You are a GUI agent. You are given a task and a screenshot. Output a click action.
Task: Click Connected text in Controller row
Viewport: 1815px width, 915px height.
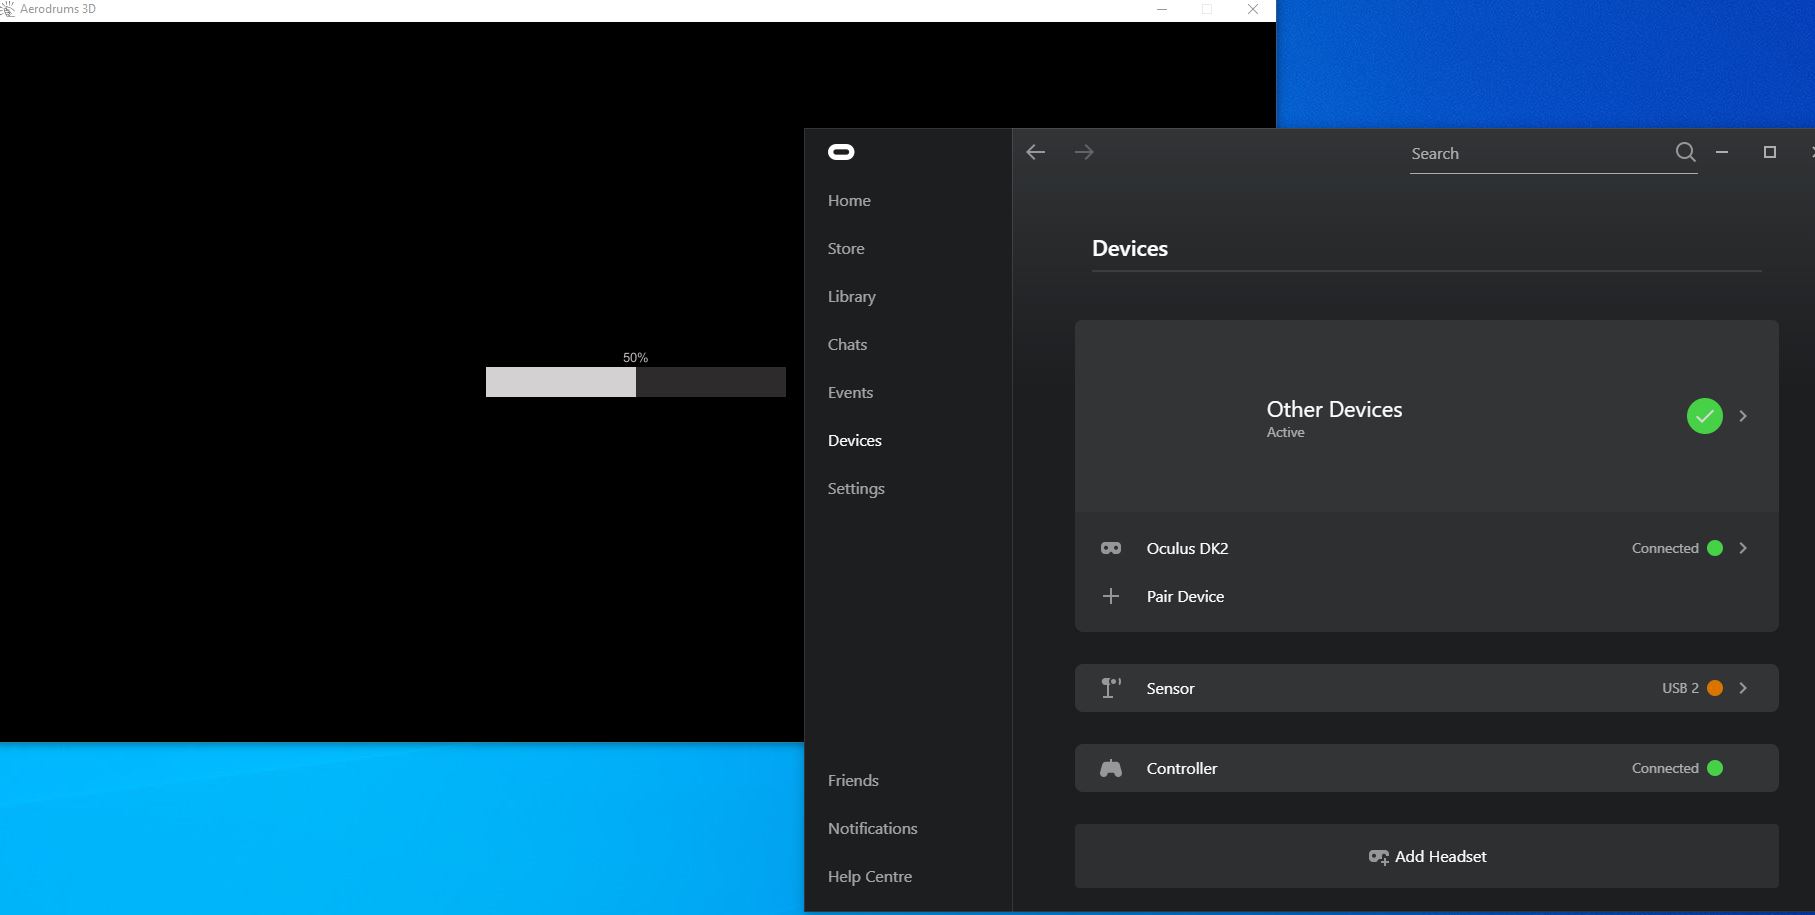coord(1665,768)
